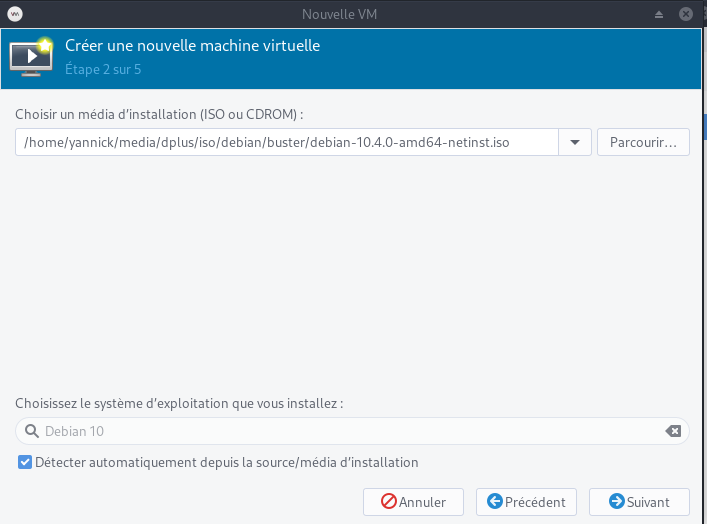Viewport: 707px width, 524px height.
Task: Click the red cancel icon on Annuler
Action: tap(389, 502)
